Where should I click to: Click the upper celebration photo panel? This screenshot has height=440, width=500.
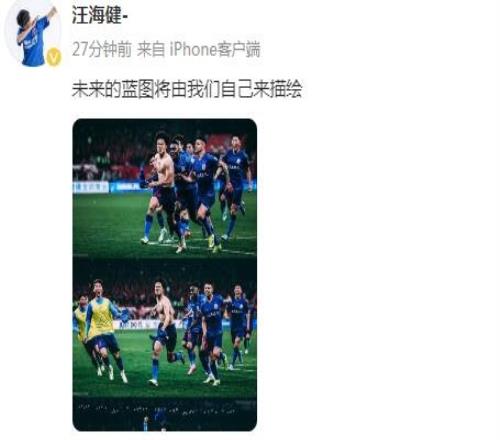coord(165,188)
